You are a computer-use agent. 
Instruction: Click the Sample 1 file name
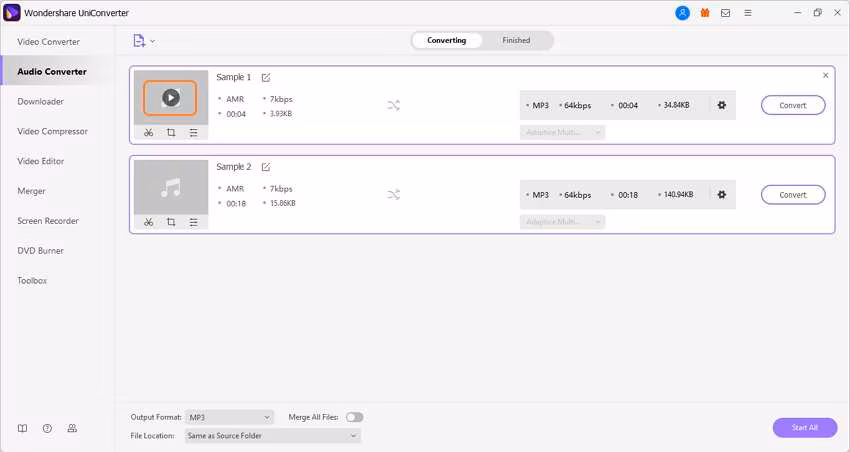tap(234, 77)
